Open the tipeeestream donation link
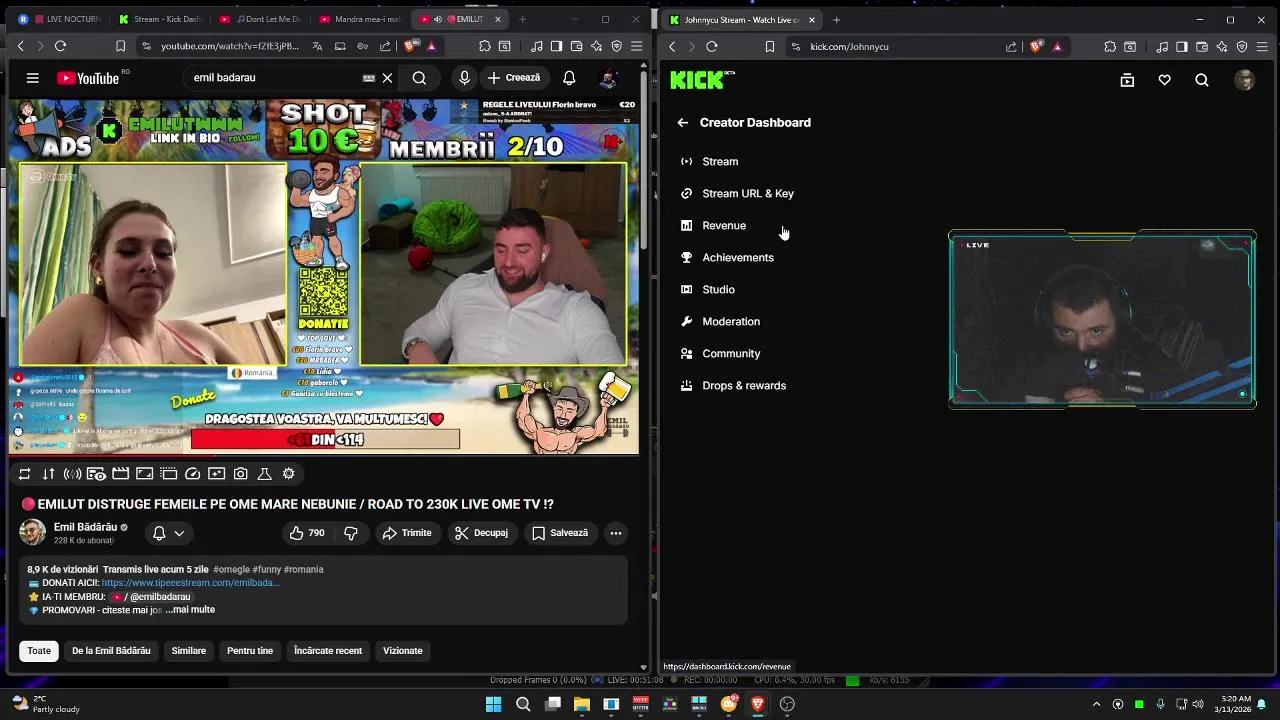1280x720 pixels. pyautogui.click(x=190, y=583)
